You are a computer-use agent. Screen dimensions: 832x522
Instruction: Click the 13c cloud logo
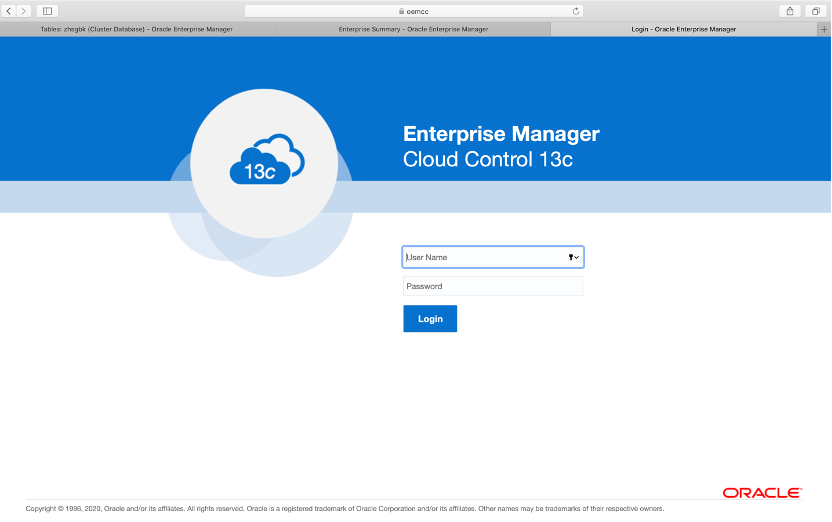pyautogui.click(x=267, y=159)
